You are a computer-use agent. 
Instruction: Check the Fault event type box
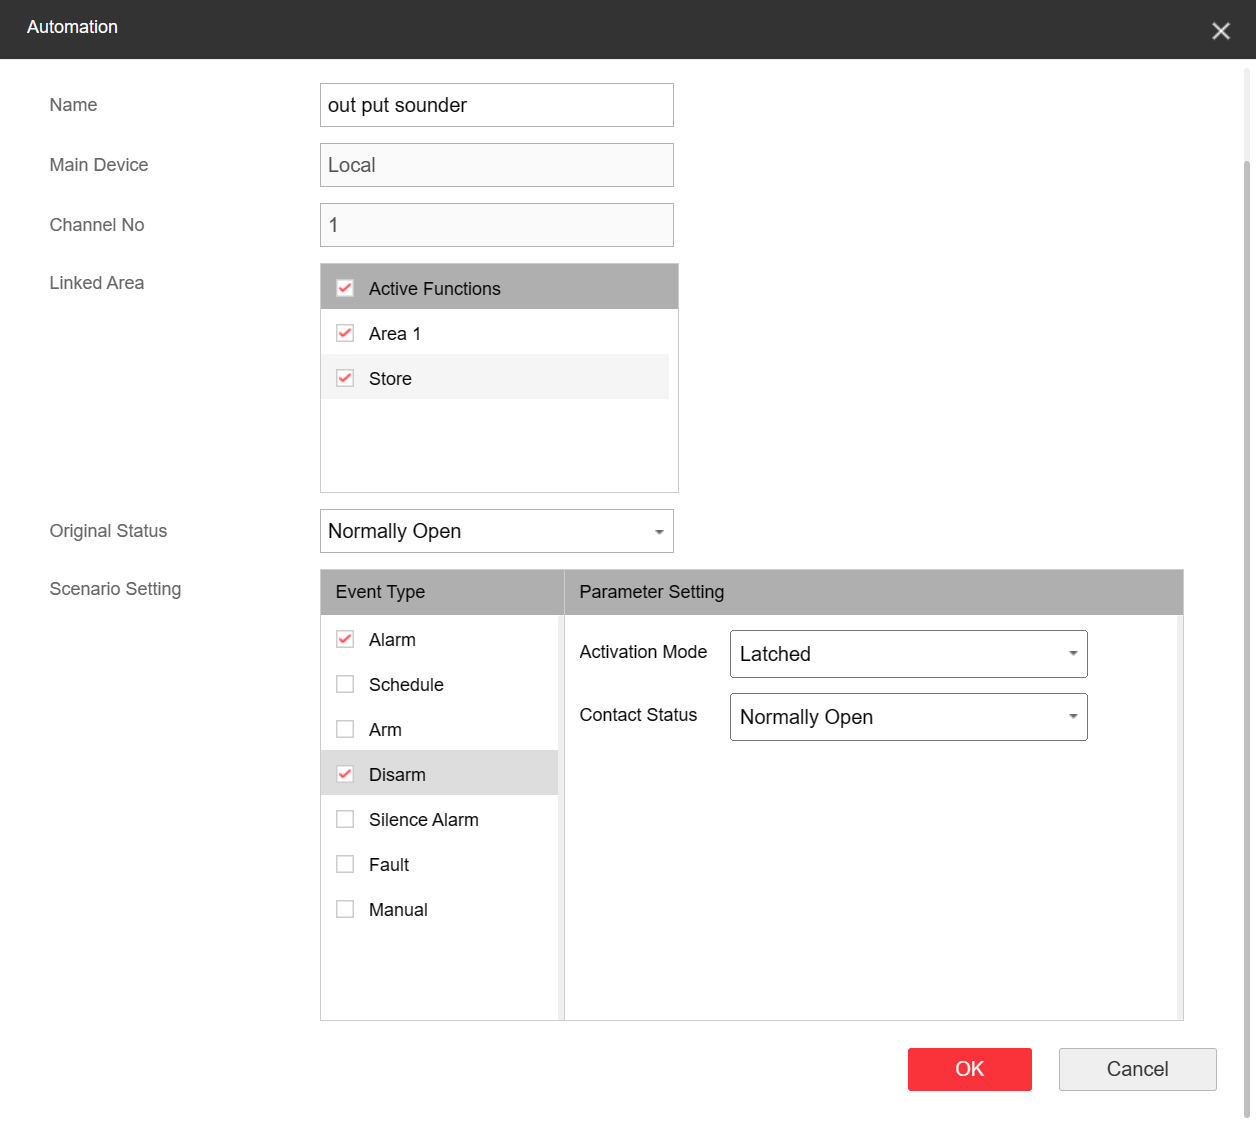point(345,864)
